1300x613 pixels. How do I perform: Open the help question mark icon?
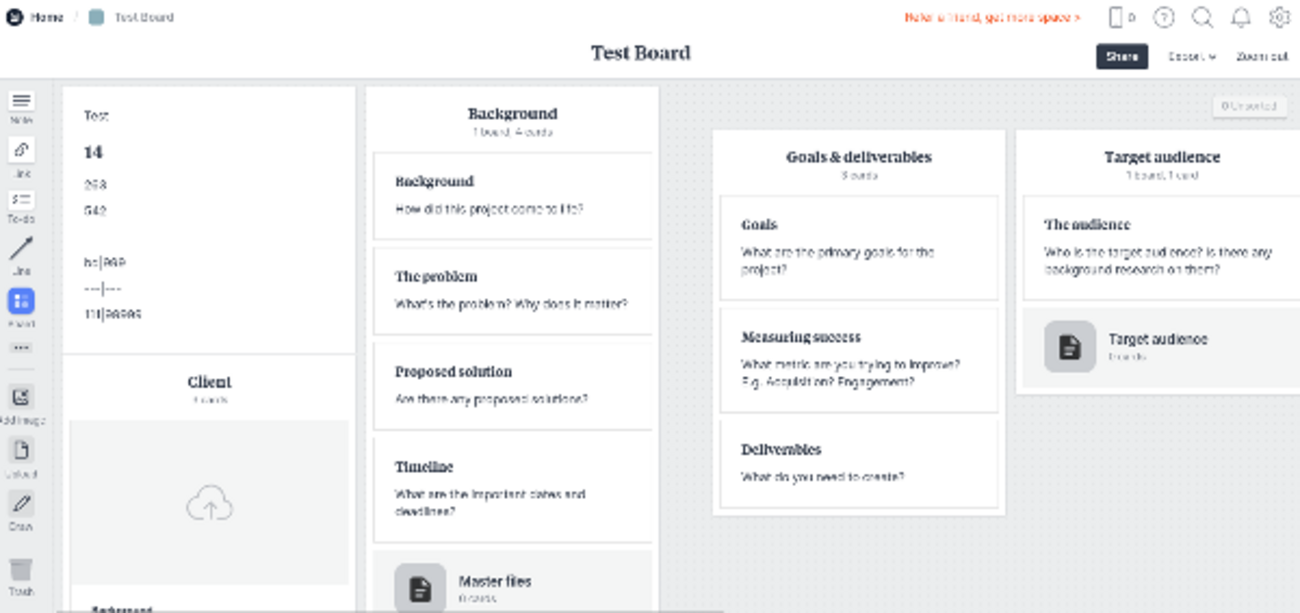click(x=1164, y=17)
